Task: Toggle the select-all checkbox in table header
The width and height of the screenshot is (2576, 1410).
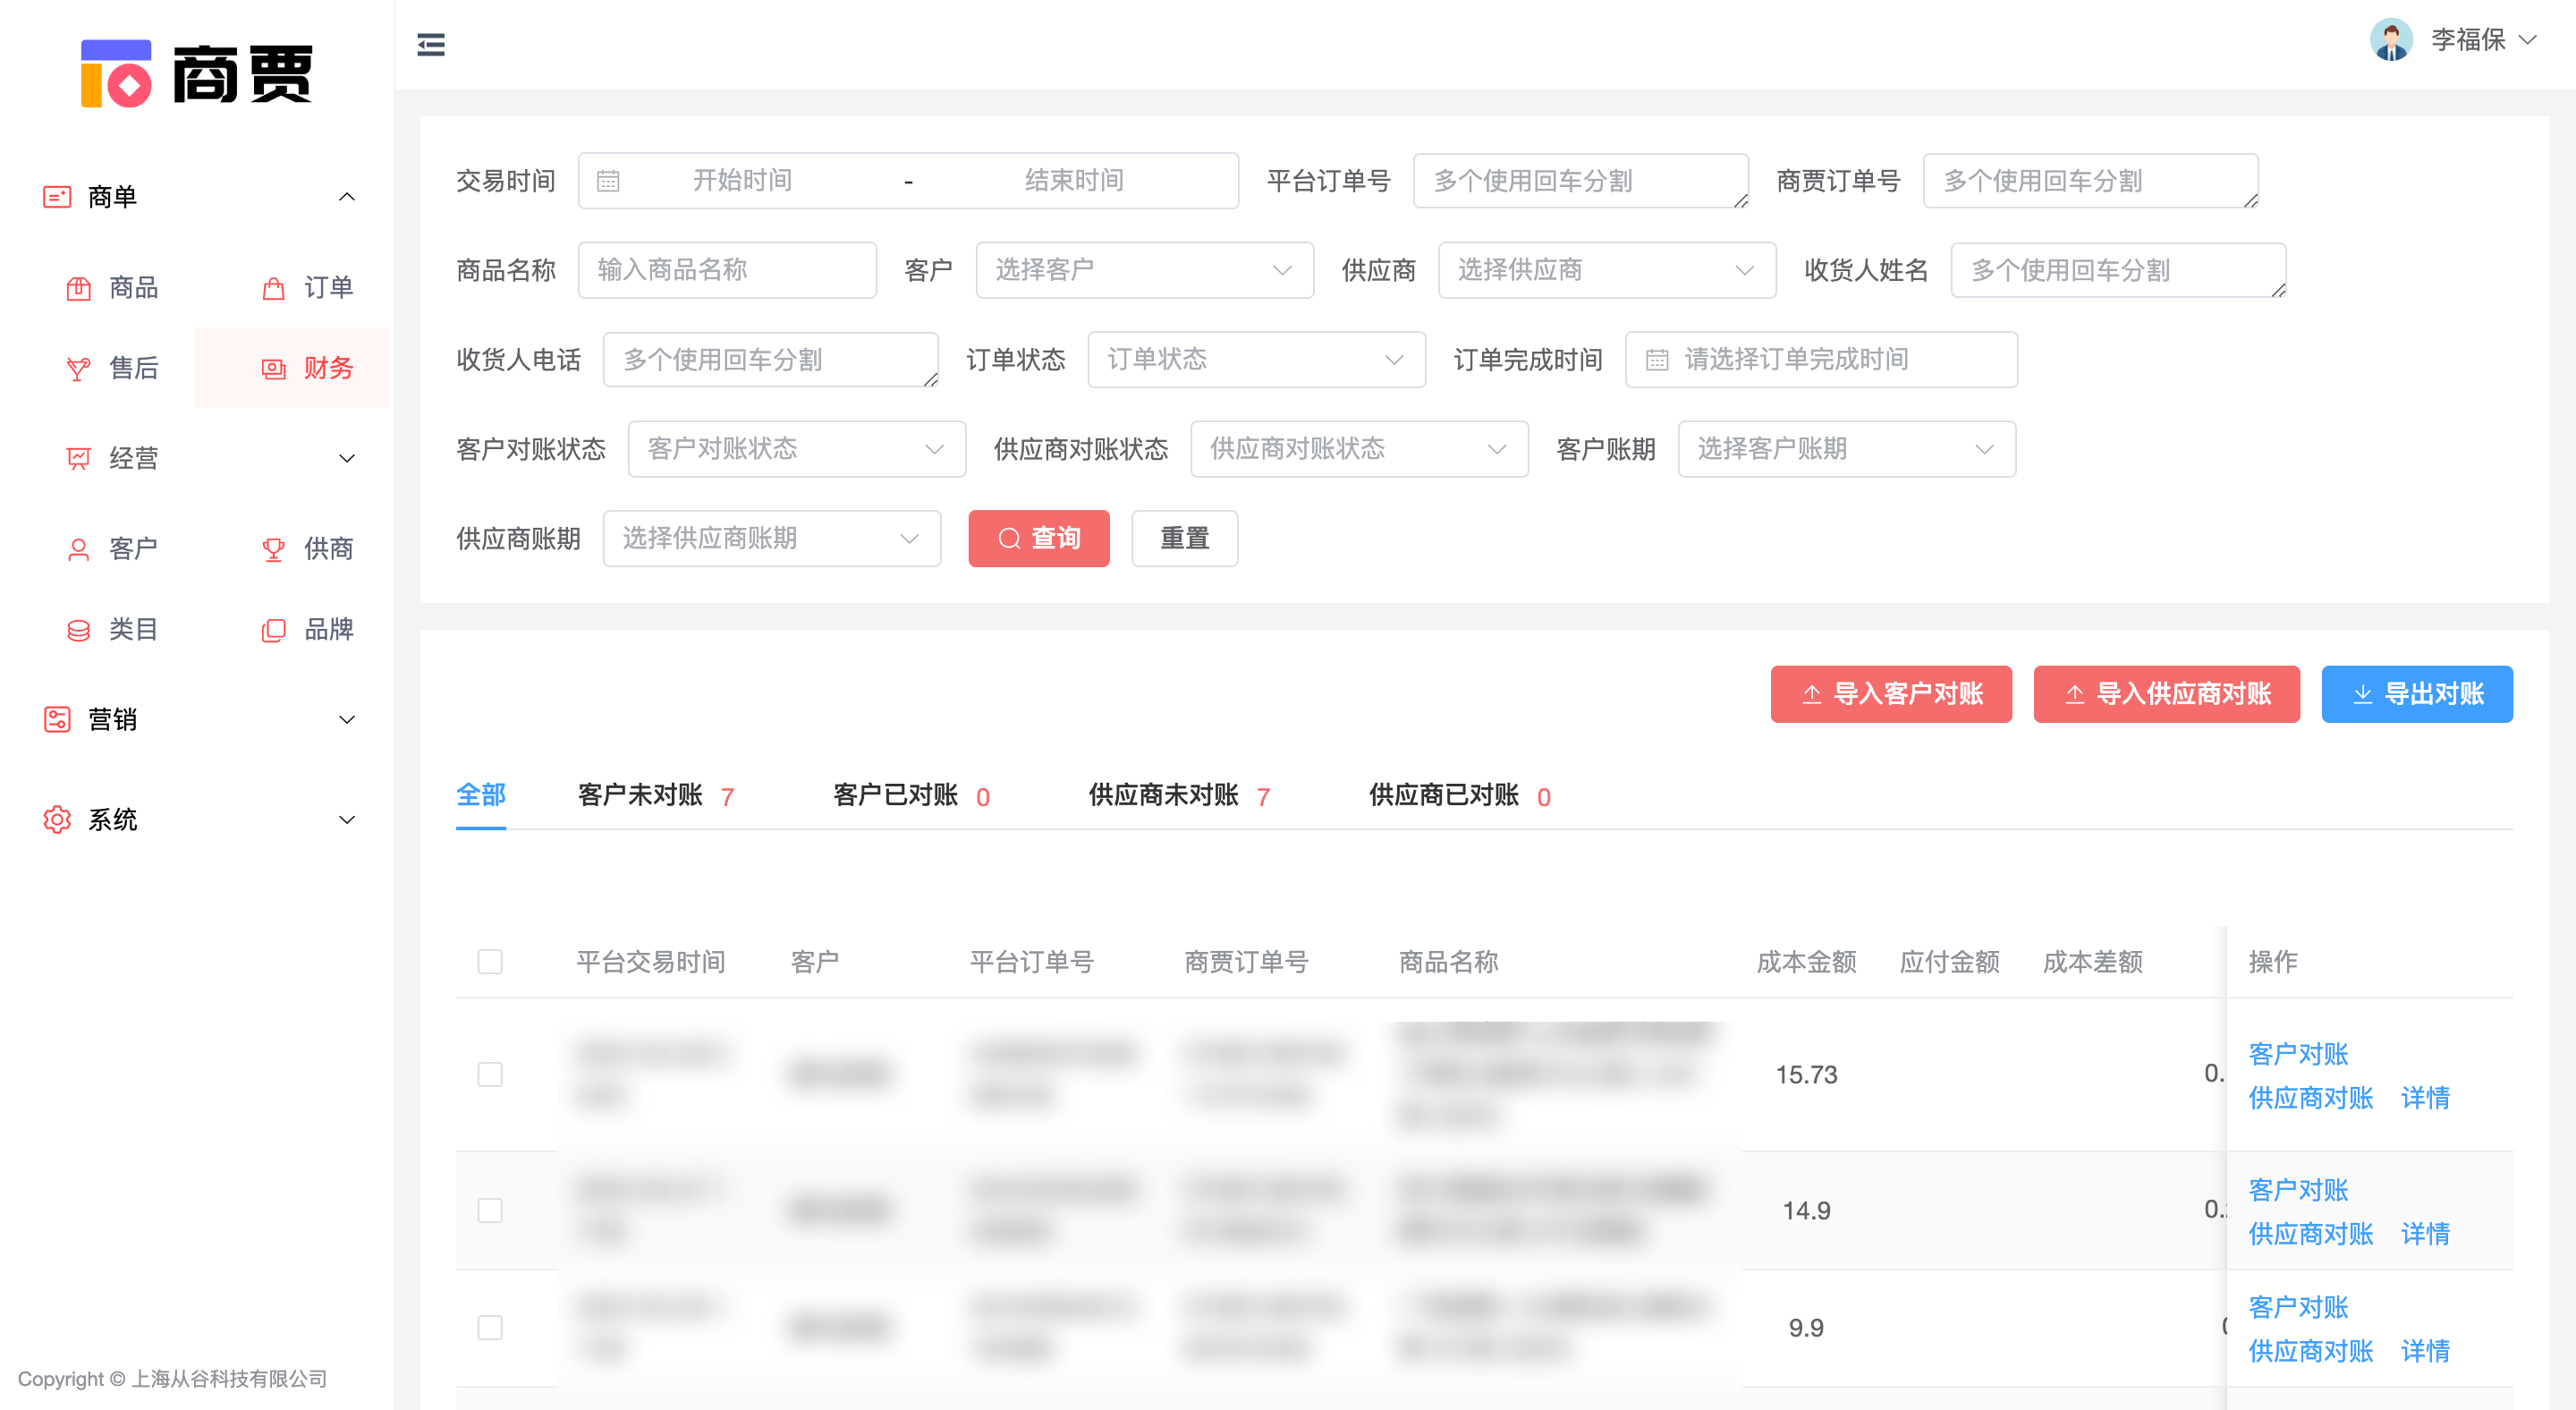Action: pos(490,962)
